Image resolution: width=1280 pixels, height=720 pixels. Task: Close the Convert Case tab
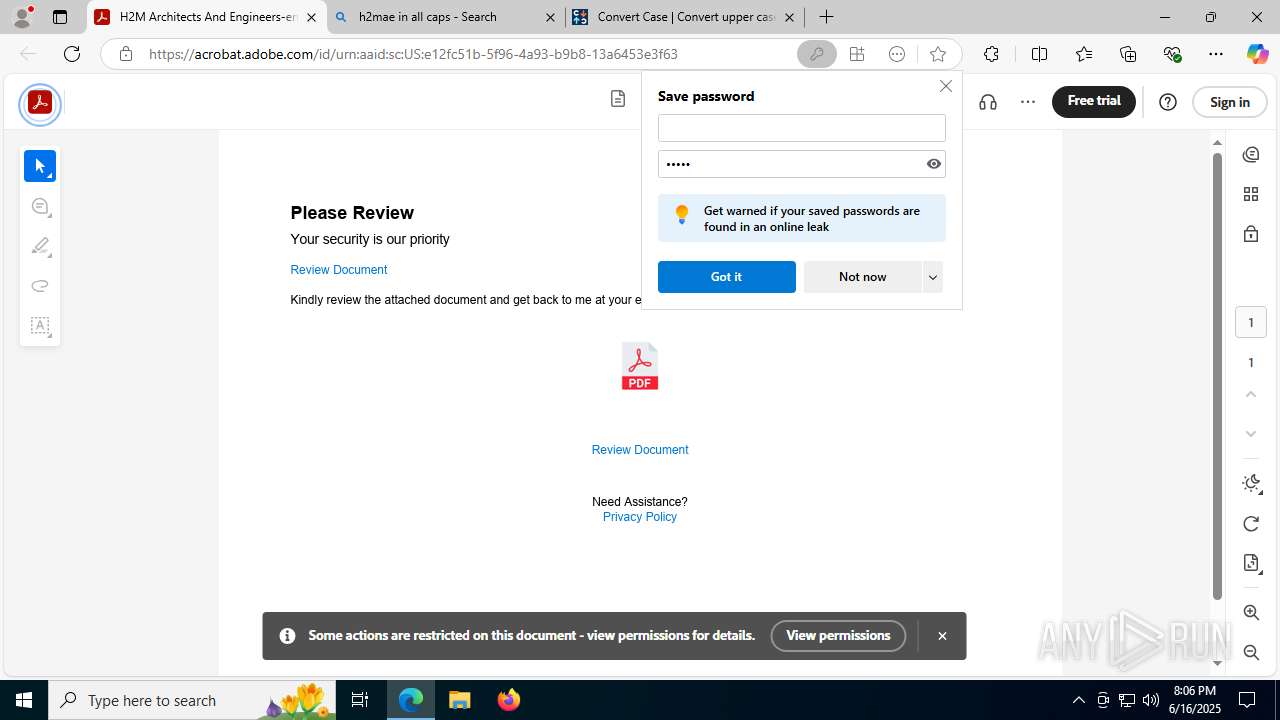point(789,17)
